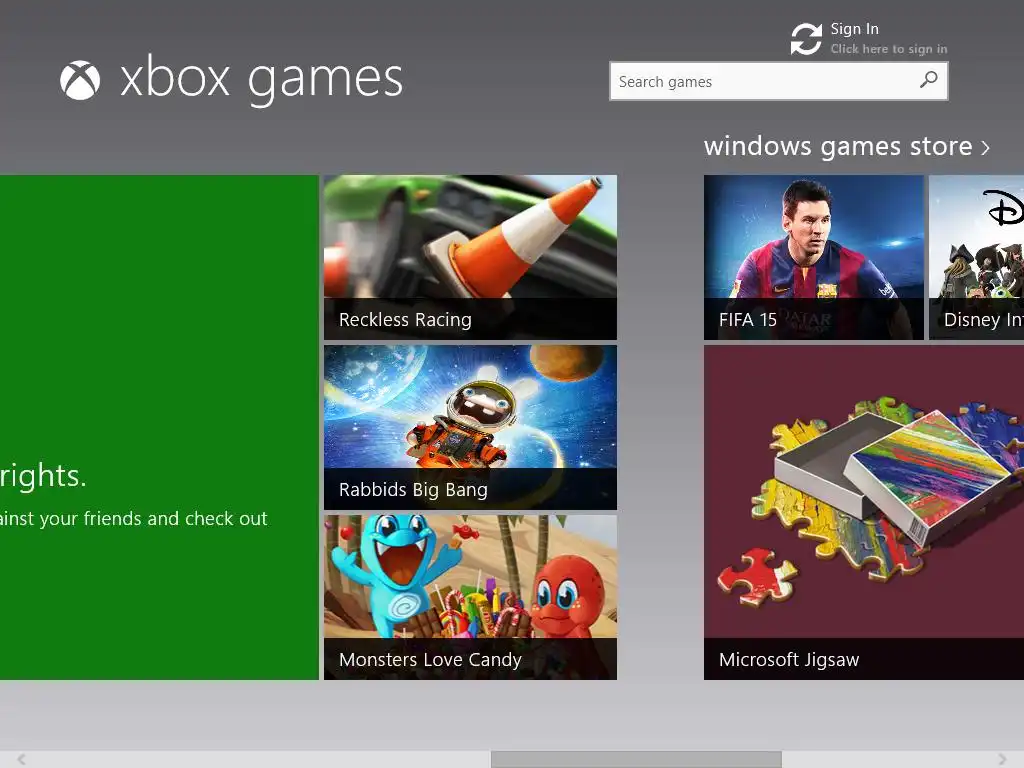The height and width of the screenshot is (768, 1024).
Task: Open the Monsters Love Candy tile
Action: point(470,597)
